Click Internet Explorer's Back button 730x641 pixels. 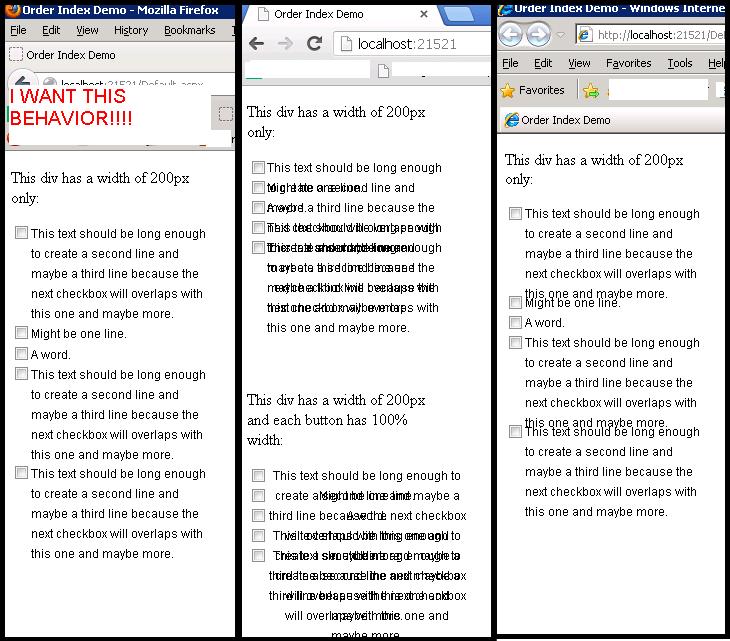(510, 34)
